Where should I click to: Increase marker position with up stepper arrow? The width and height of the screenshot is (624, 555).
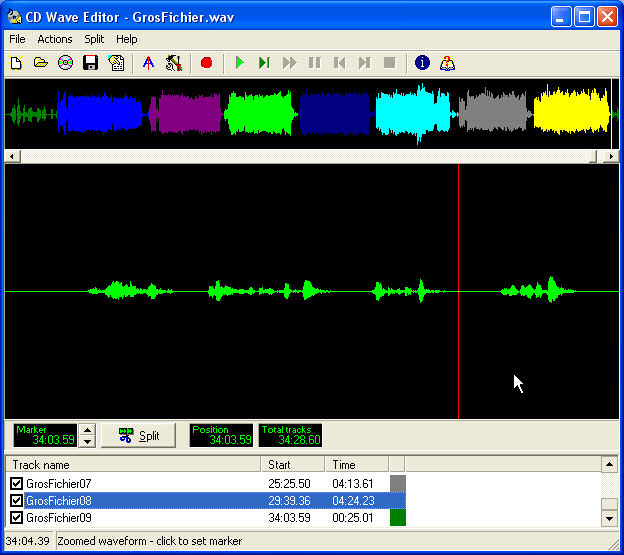tap(87, 429)
